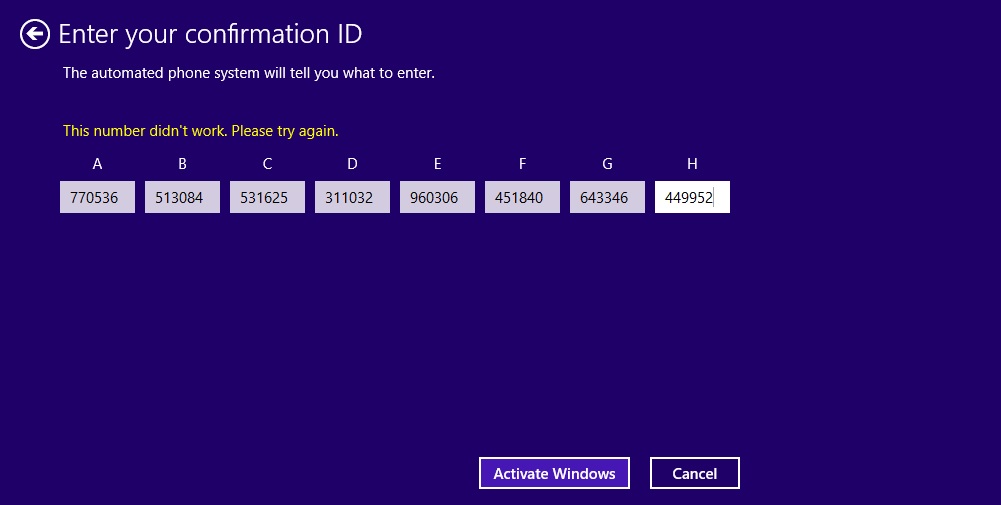Screen dimensions: 1001x505
Task: Click the automated phone system instruction text
Action: 248,73
